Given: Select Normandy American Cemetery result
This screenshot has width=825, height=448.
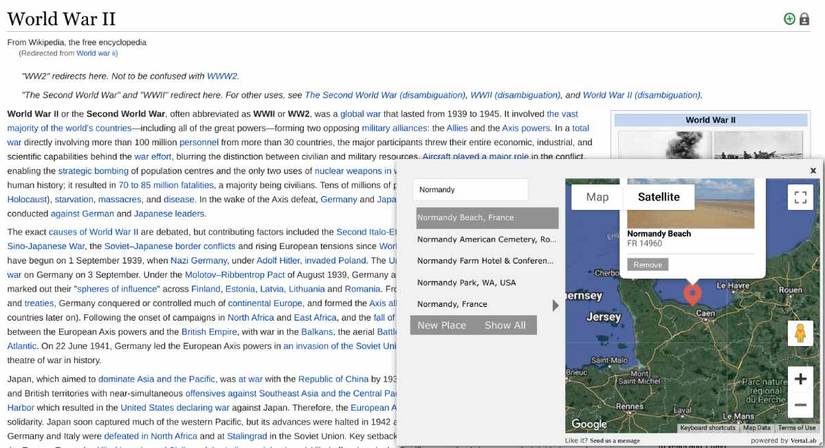Looking at the screenshot, I should pos(487,239).
